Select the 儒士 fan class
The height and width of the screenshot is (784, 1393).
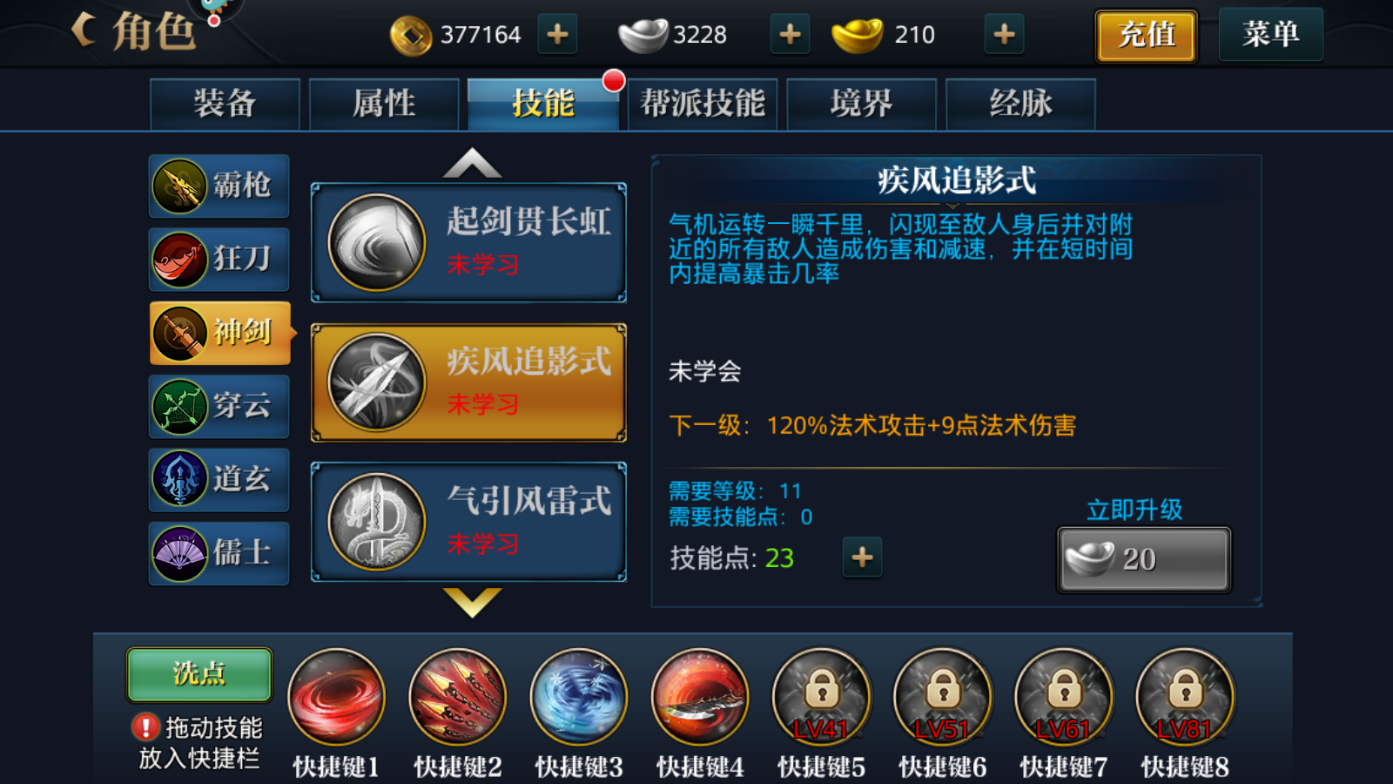pyautogui.click(x=219, y=553)
